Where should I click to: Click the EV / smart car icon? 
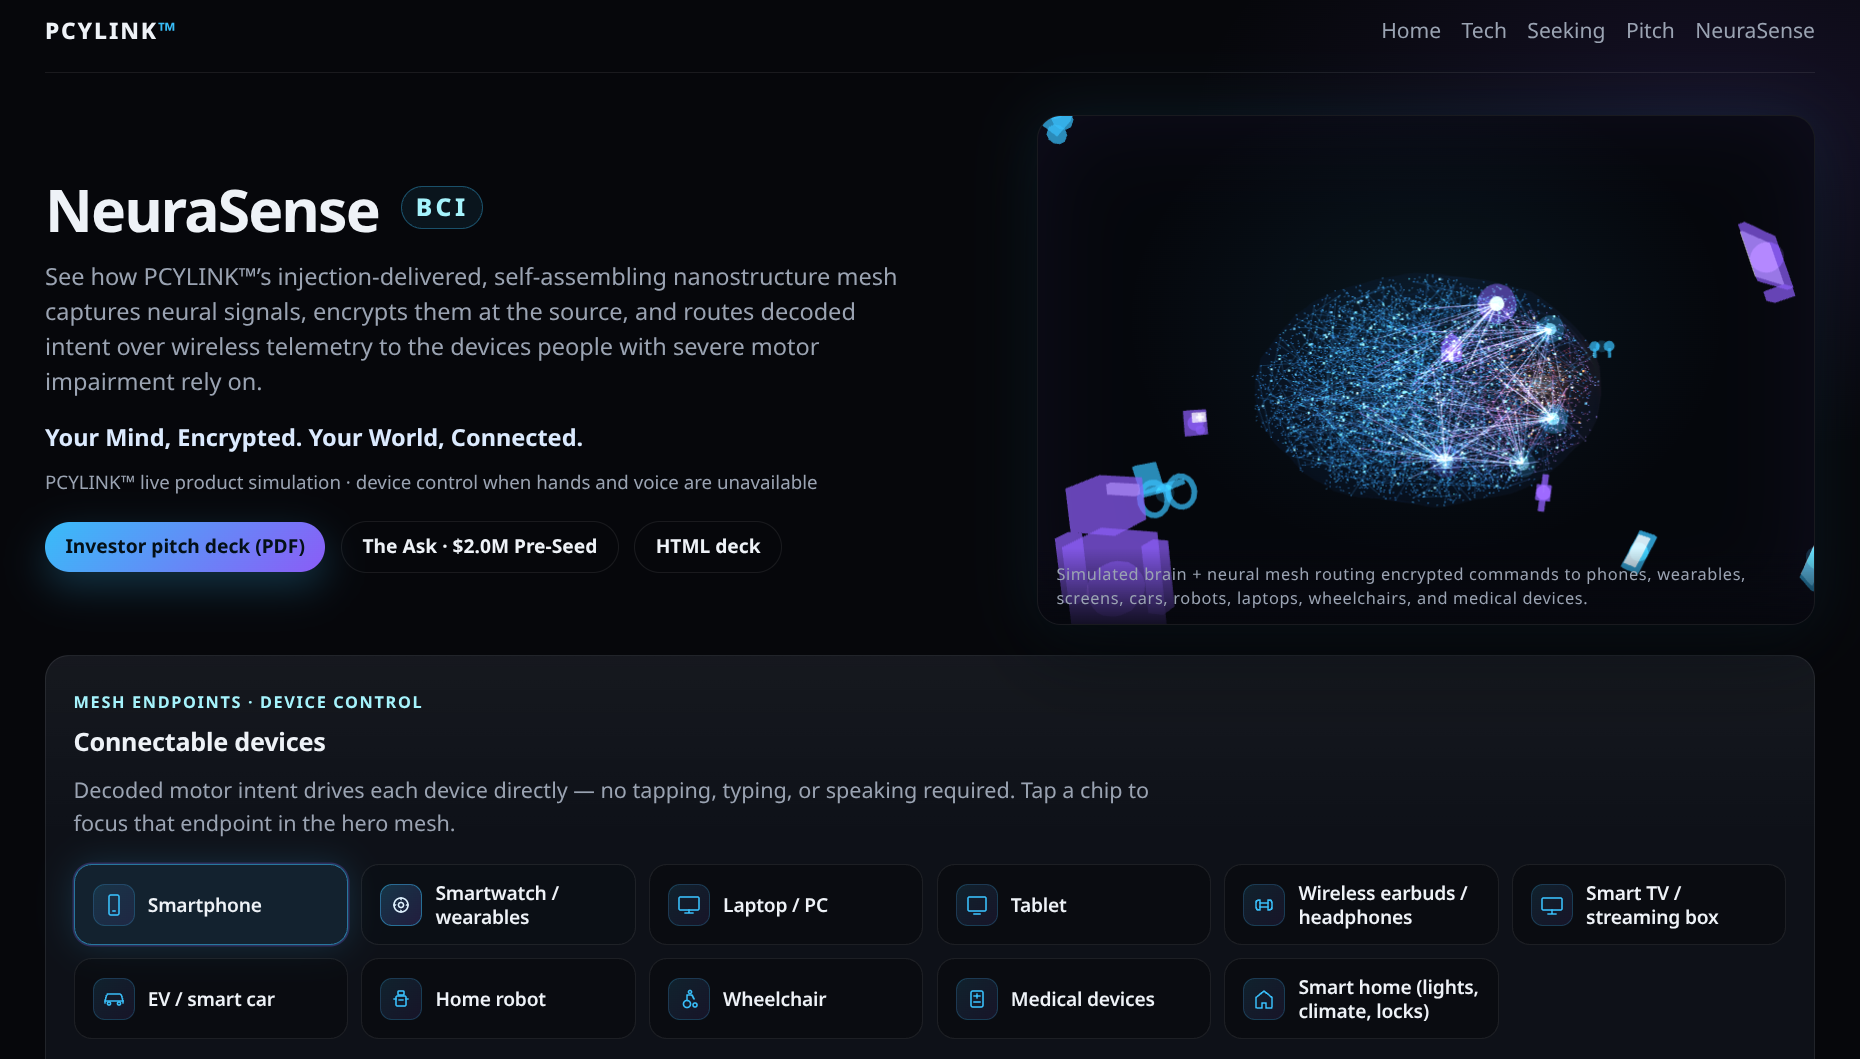tap(114, 999)
